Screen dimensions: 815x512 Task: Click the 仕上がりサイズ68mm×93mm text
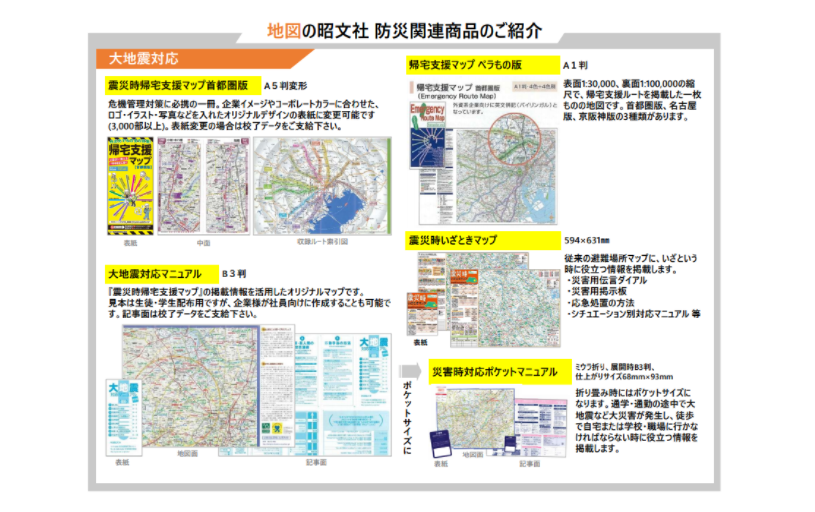tap(624, 376)
